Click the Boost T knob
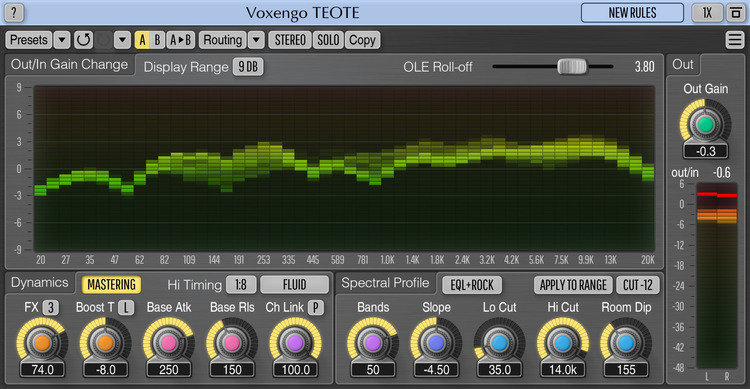Viewport: 750px width, 389px height. [105, 343]
